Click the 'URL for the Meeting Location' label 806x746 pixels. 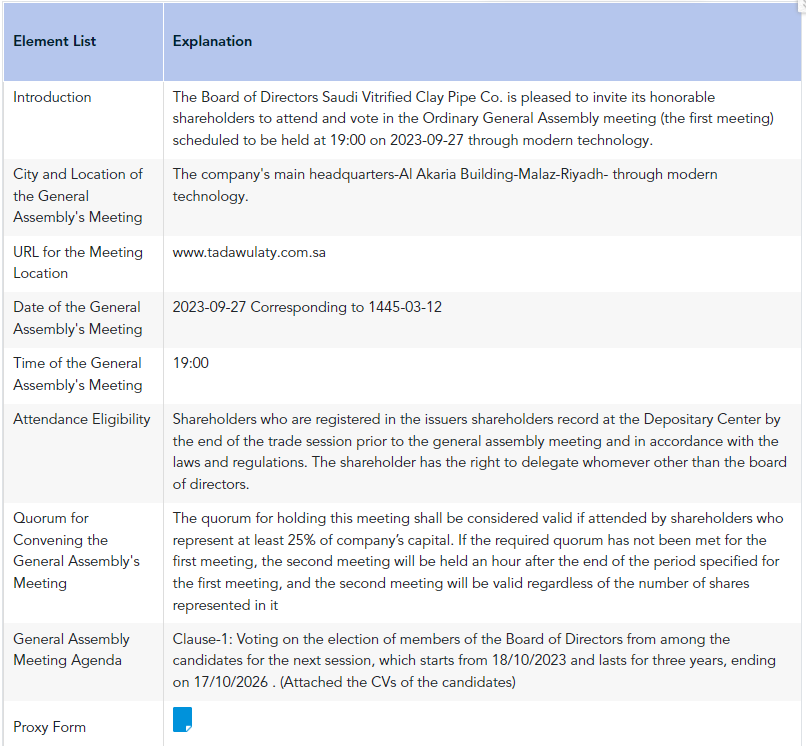point(78,263)
